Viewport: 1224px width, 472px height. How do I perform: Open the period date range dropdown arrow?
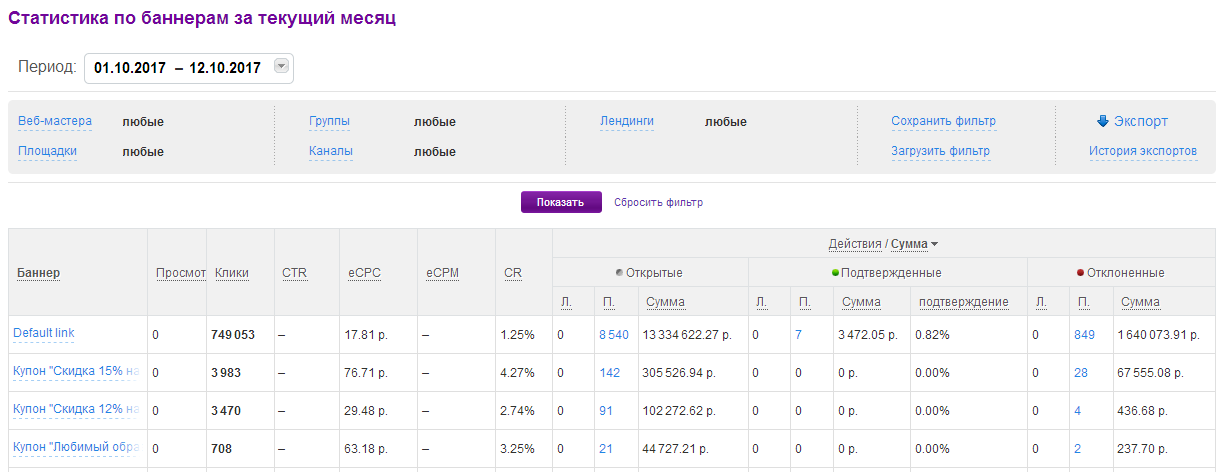tap(281, 67)
